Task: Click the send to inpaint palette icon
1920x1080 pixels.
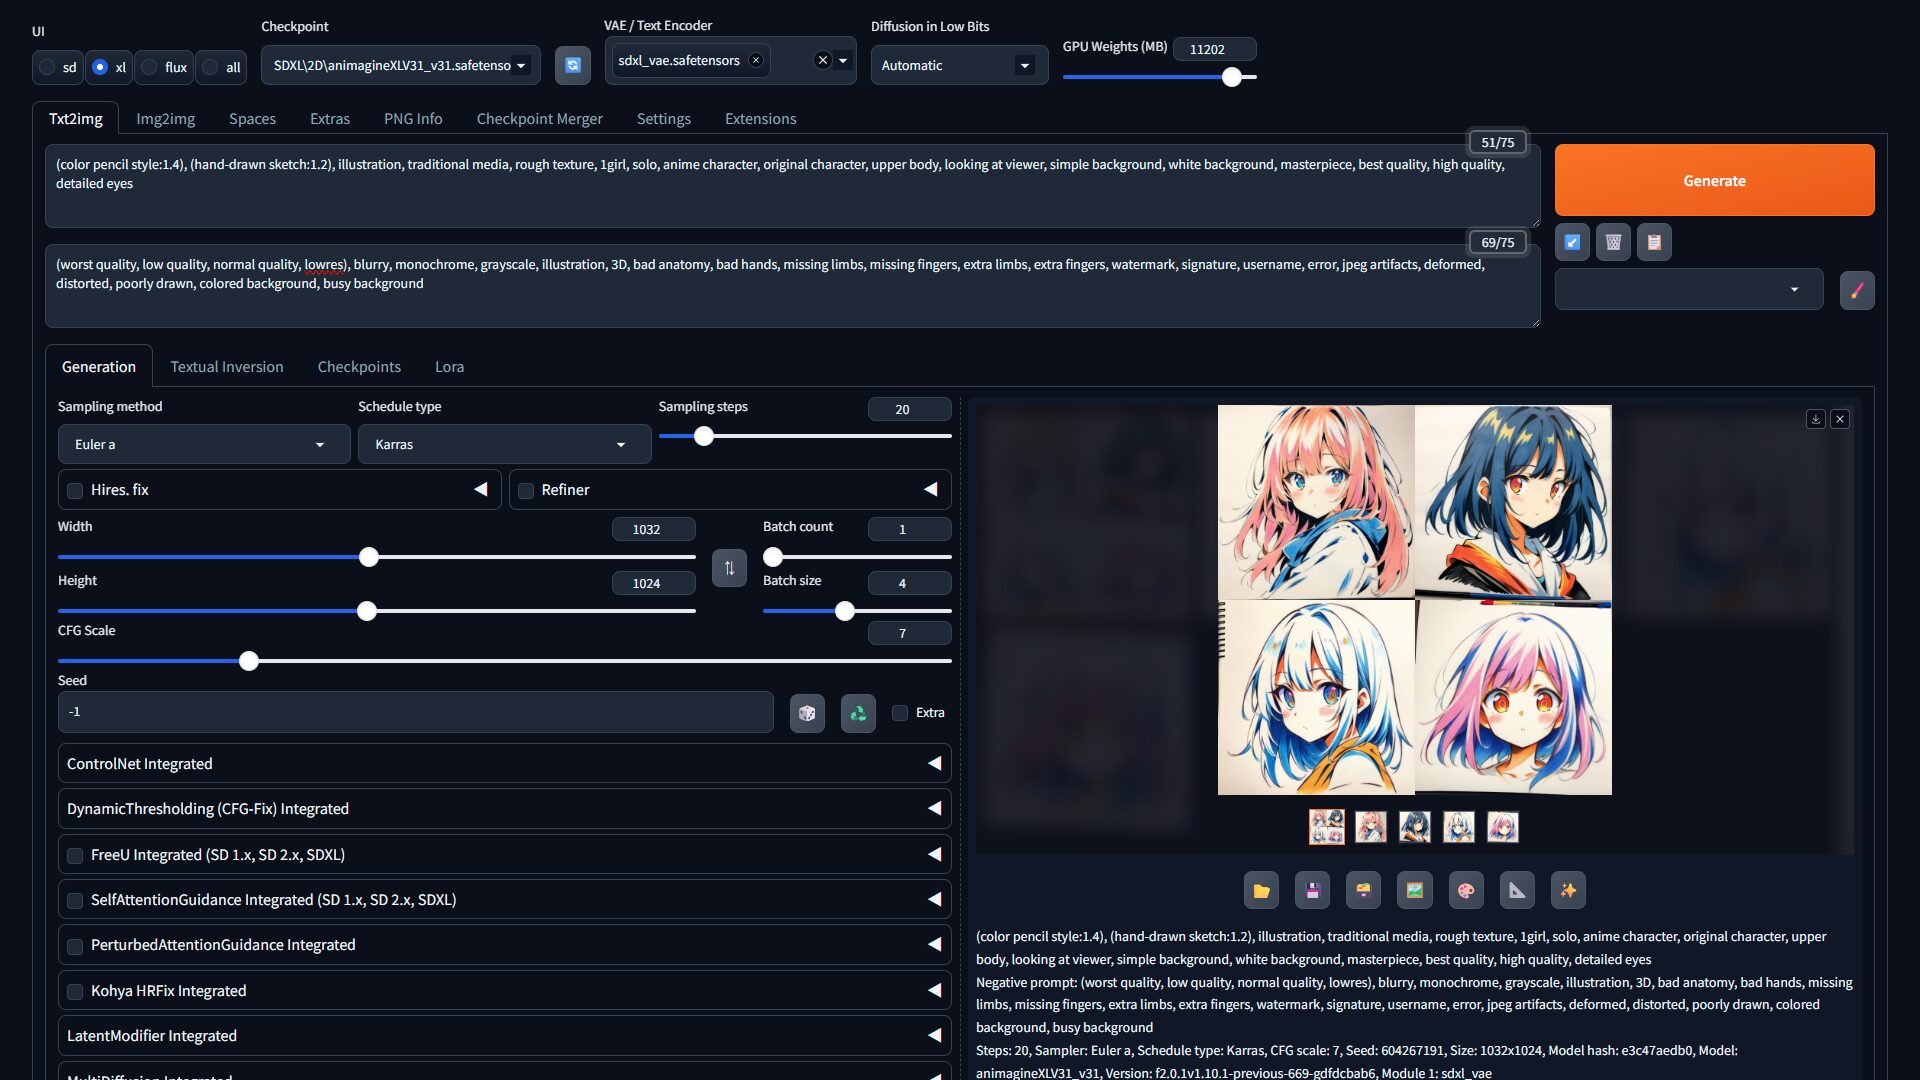Action: 1465,890
